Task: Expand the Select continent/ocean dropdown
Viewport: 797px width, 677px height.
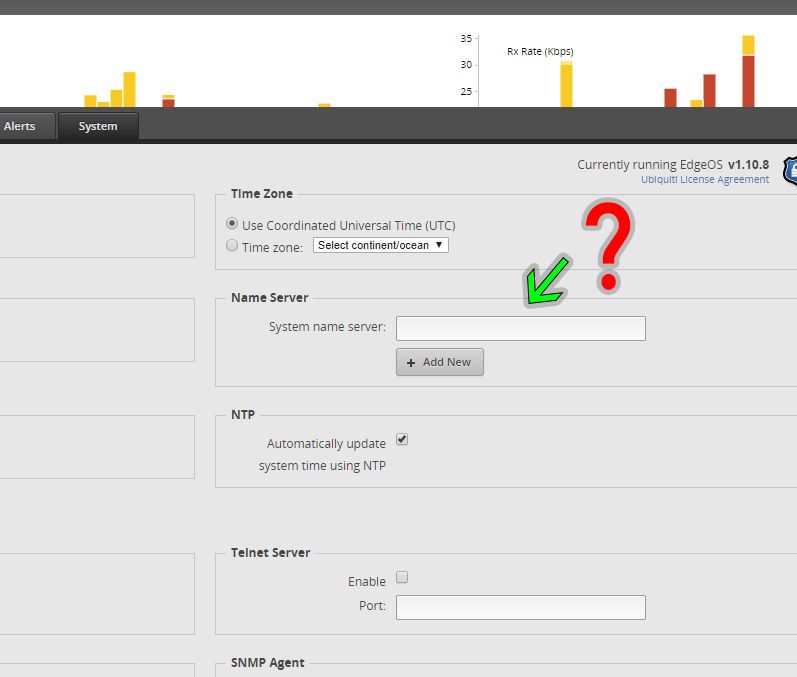Action: [x=381, y=245]
